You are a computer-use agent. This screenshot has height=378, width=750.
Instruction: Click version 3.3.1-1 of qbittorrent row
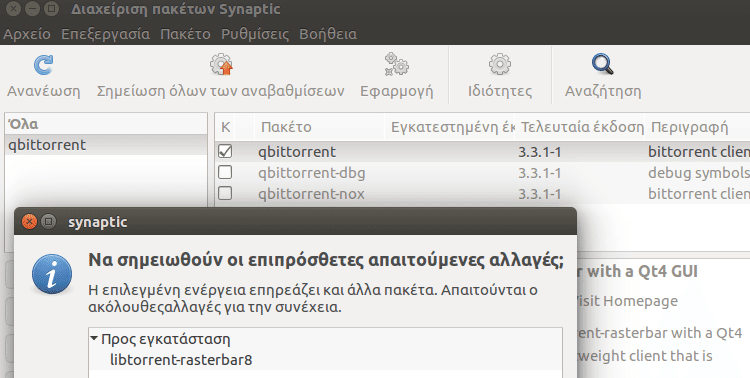pyautogui.click(x=540, y=152)
